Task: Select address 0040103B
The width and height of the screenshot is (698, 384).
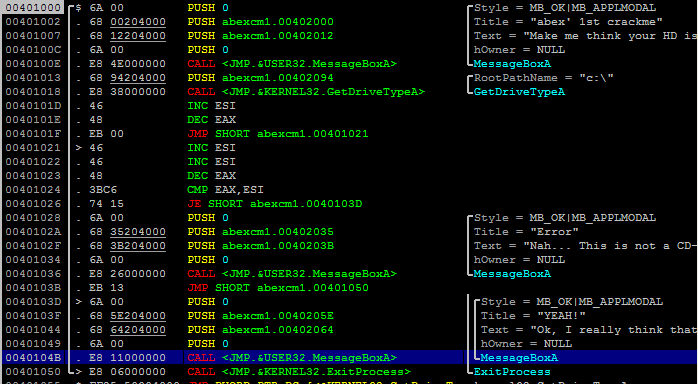Action: pyautogui.click(x=33, y=288)
